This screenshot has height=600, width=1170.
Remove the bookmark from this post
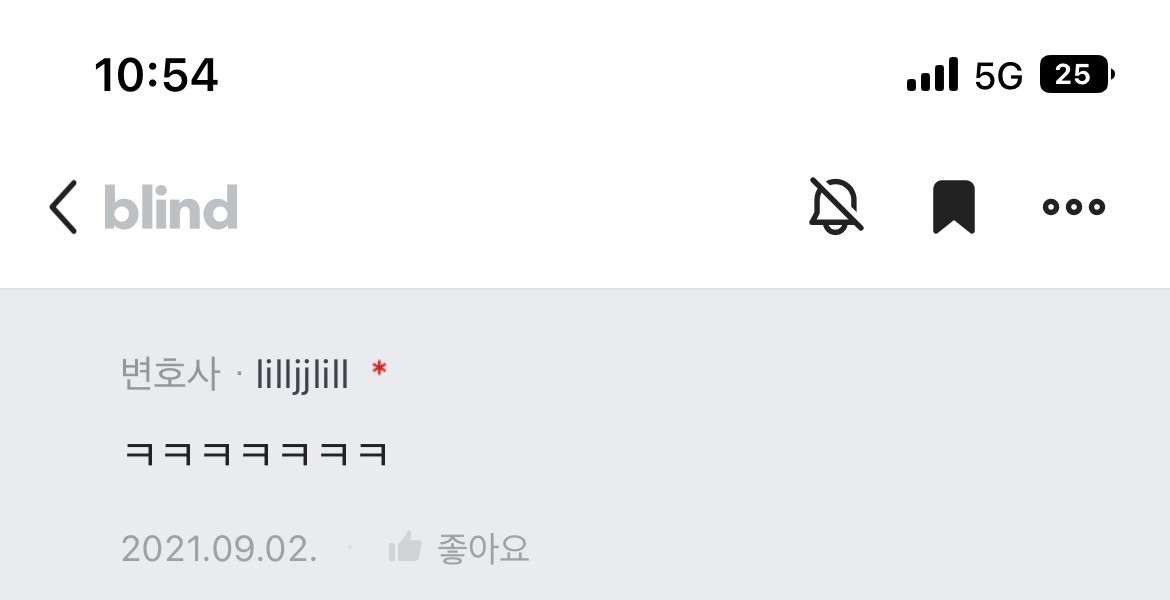click(954, 207)
